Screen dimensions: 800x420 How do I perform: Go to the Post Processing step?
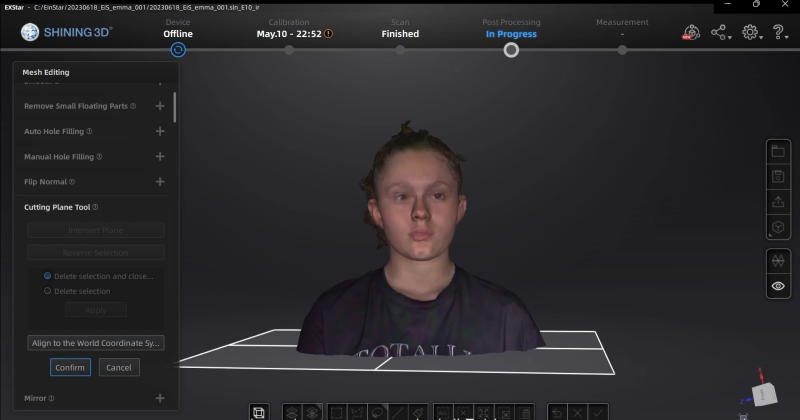click(x=511, y=29)
